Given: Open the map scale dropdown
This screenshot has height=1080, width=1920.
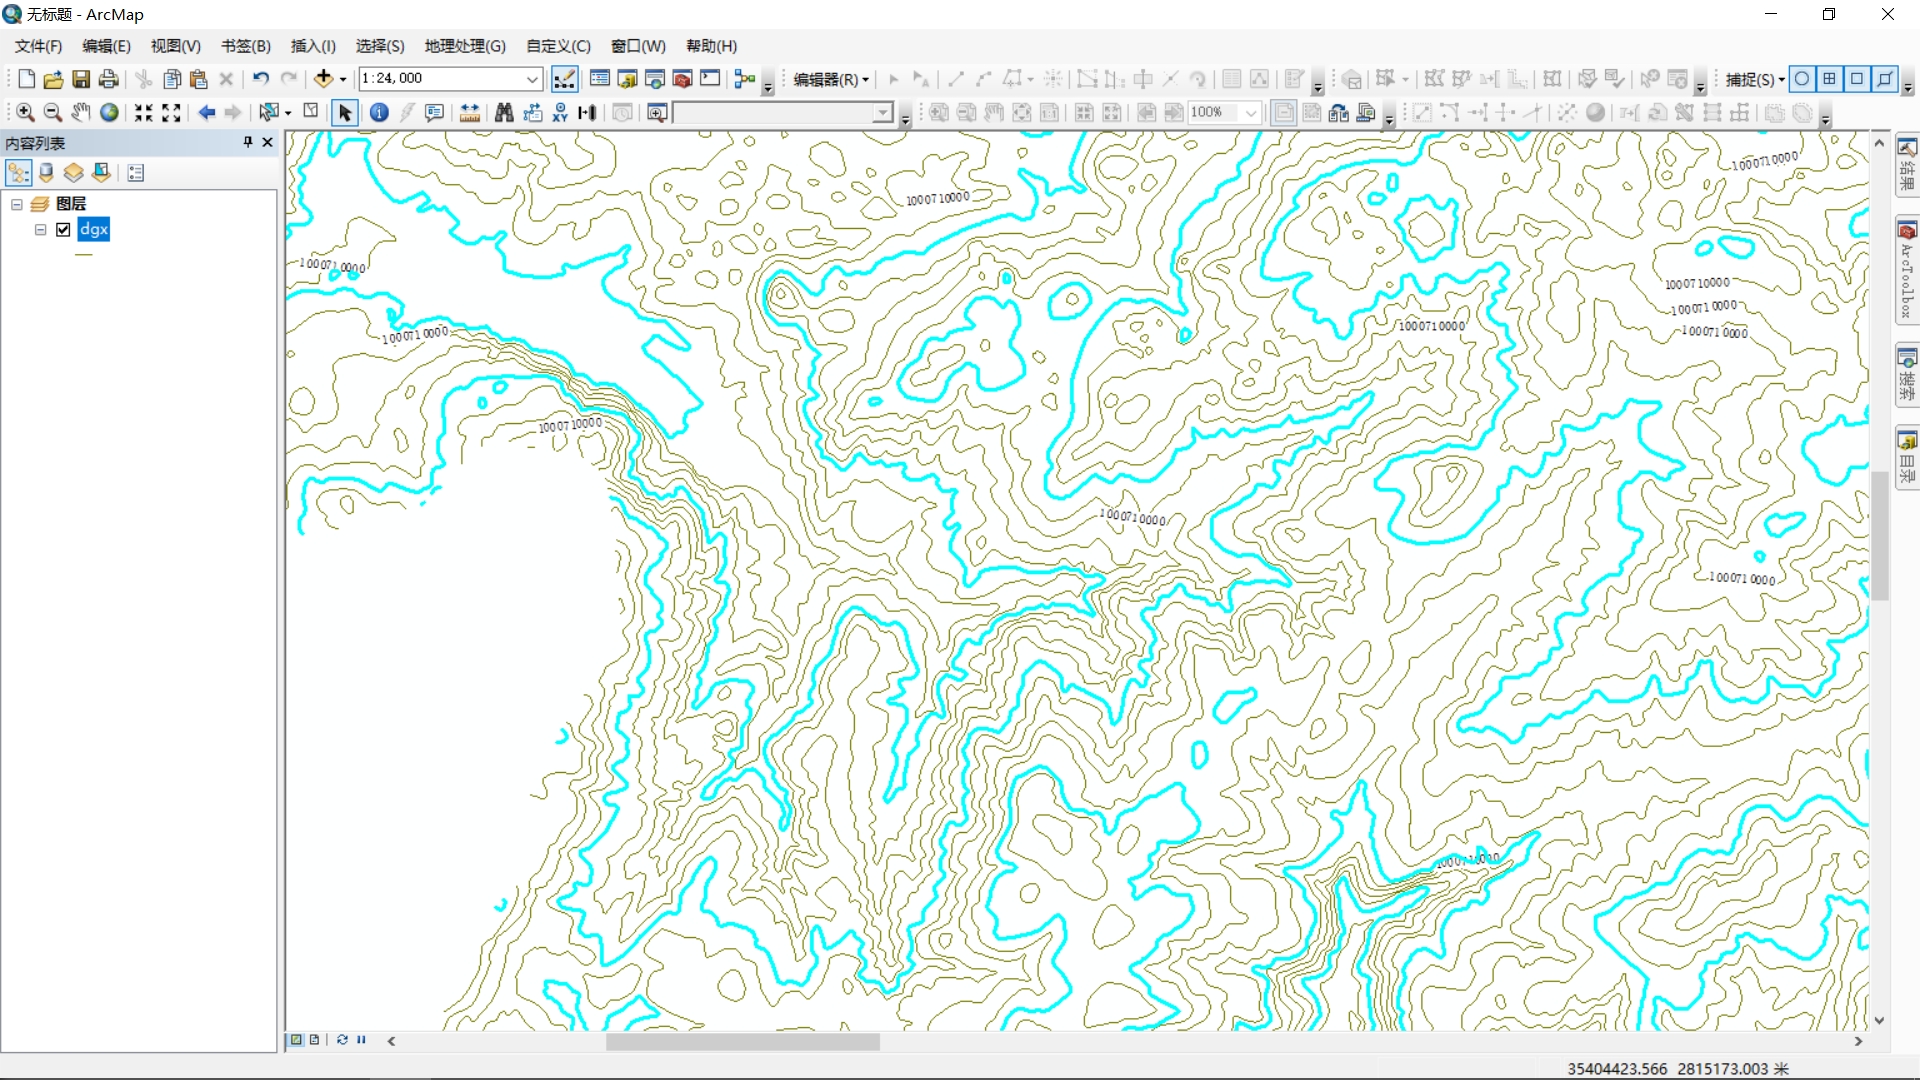Looking at the screenshot, I should click(533, 79).
